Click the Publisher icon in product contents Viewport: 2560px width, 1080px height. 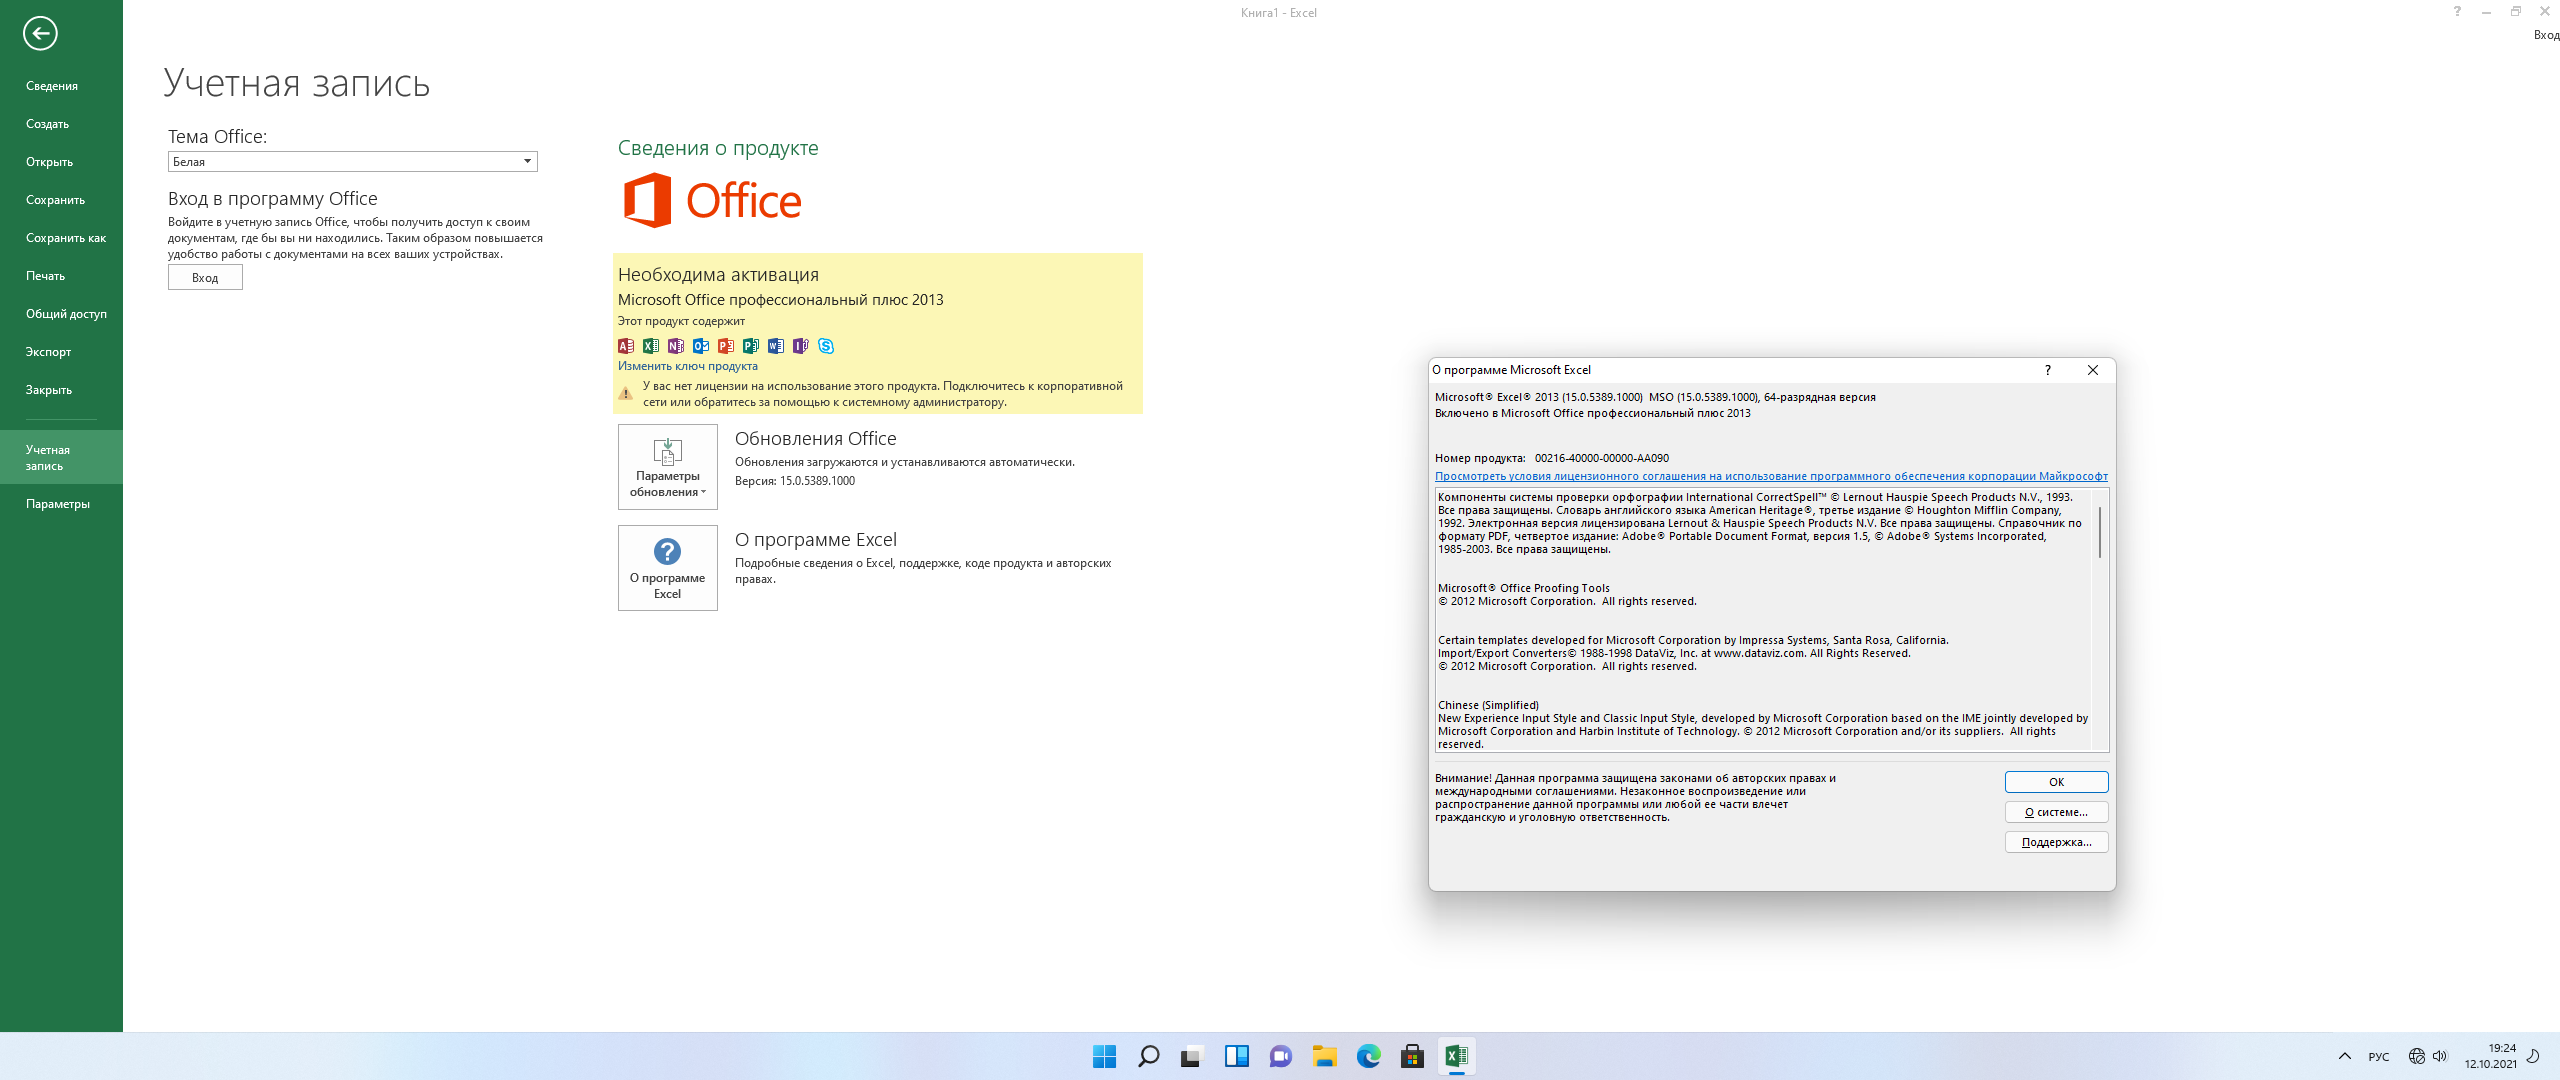751,346
